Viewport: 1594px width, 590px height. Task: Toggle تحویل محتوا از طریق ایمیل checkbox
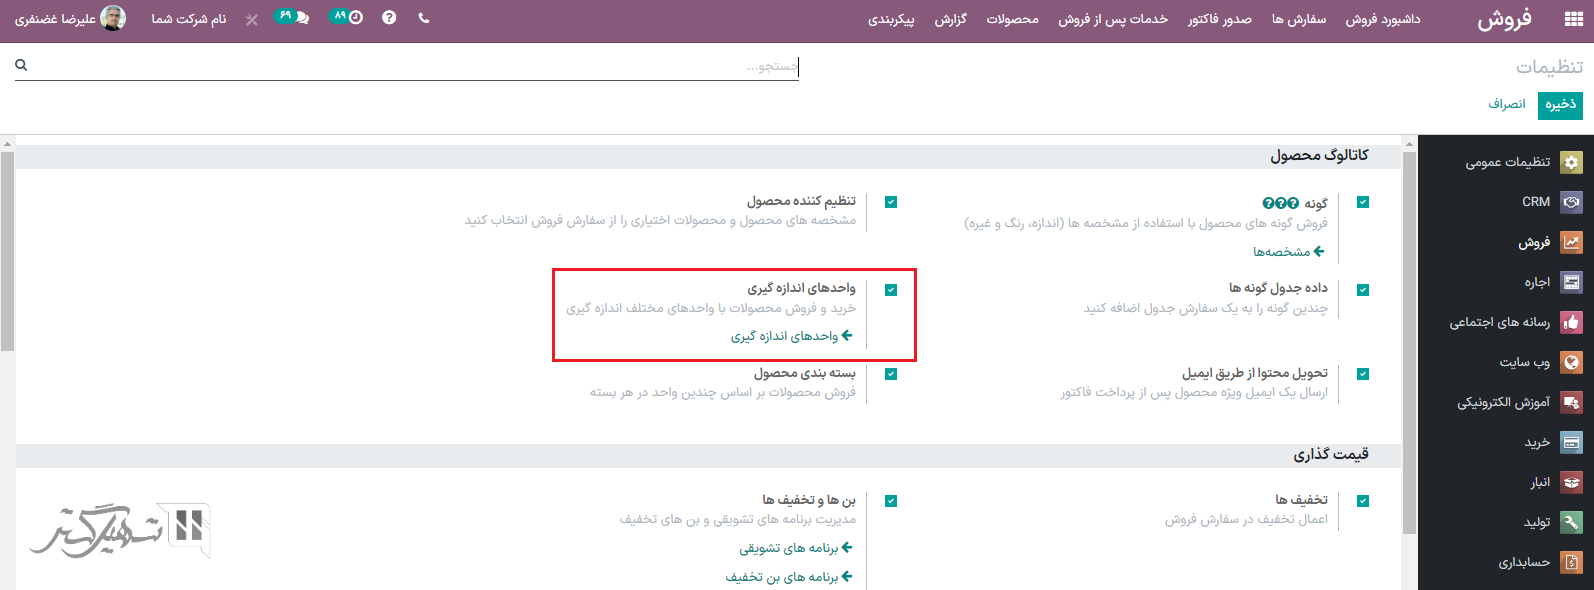(1363, 374)
